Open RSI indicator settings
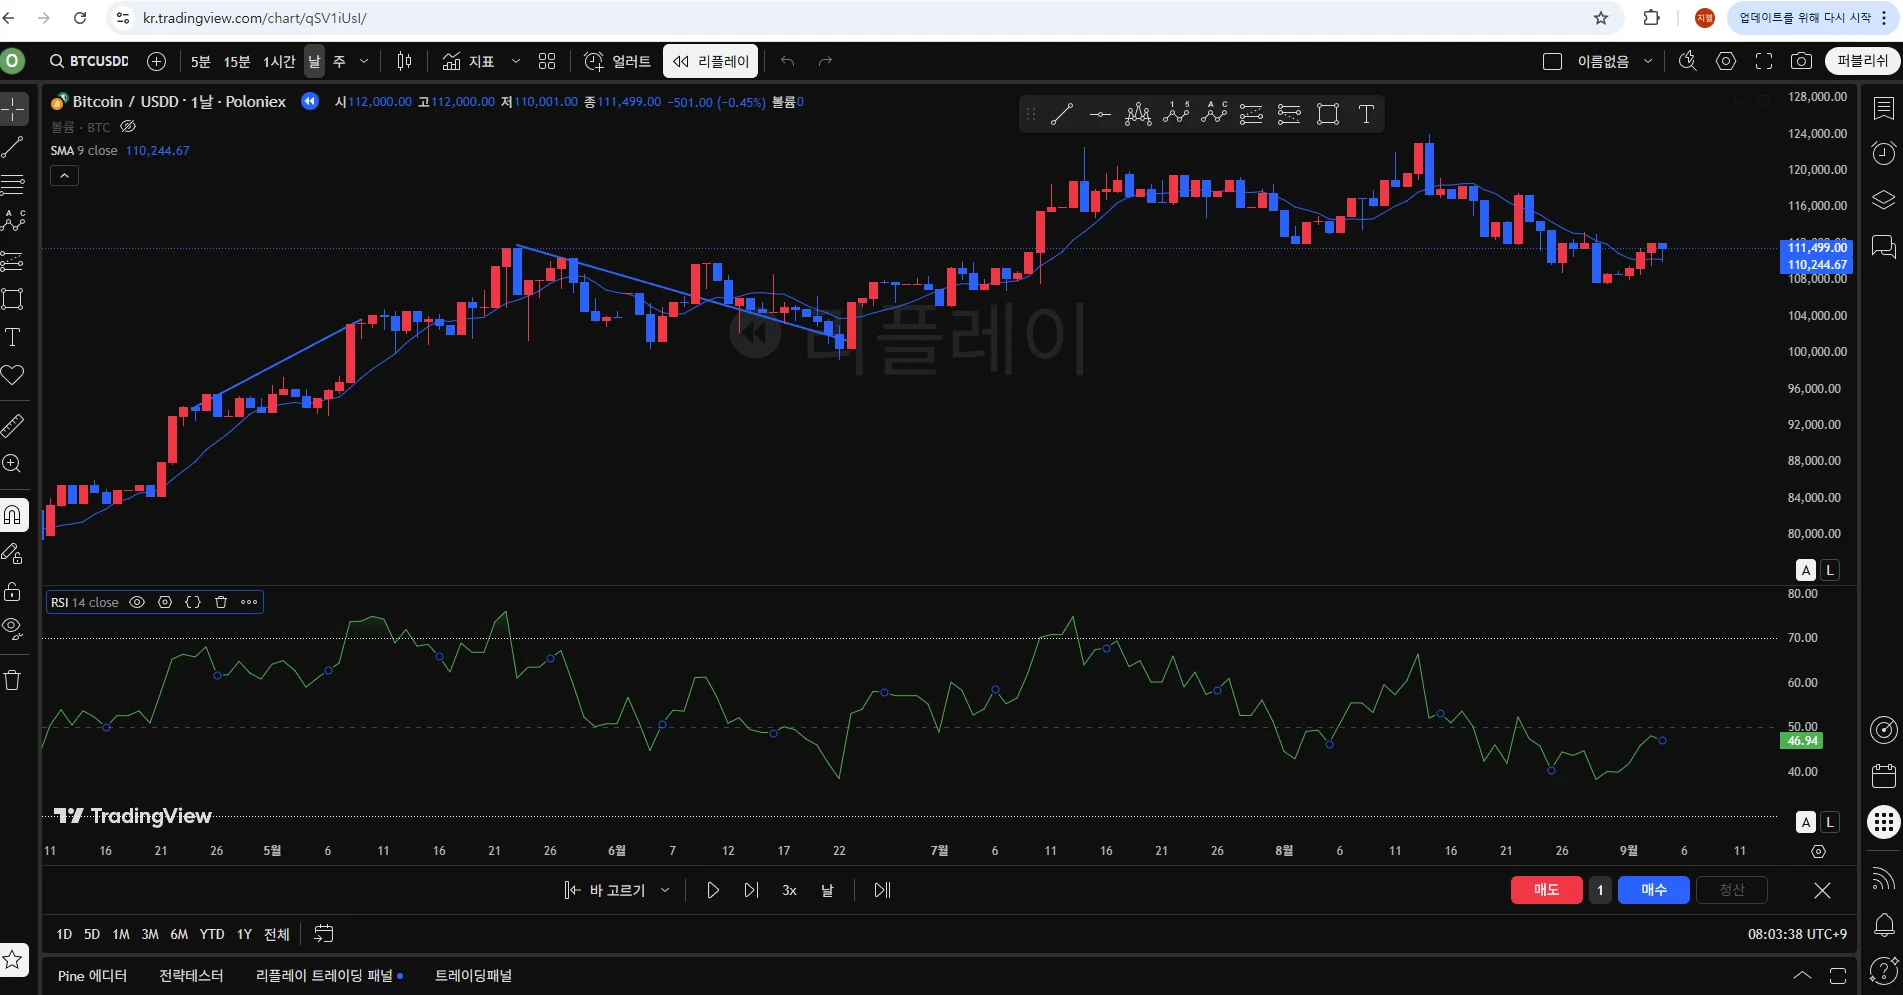 165,602
